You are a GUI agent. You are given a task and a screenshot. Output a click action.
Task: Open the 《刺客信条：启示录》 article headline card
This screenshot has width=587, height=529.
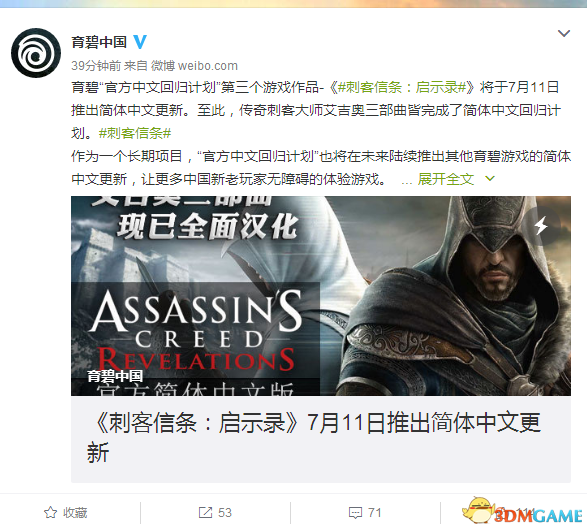pos(321,439)
